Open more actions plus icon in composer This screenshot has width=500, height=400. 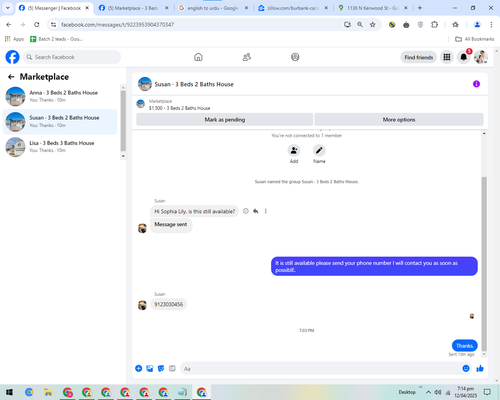pyautogui.click(x=139, y=368)
